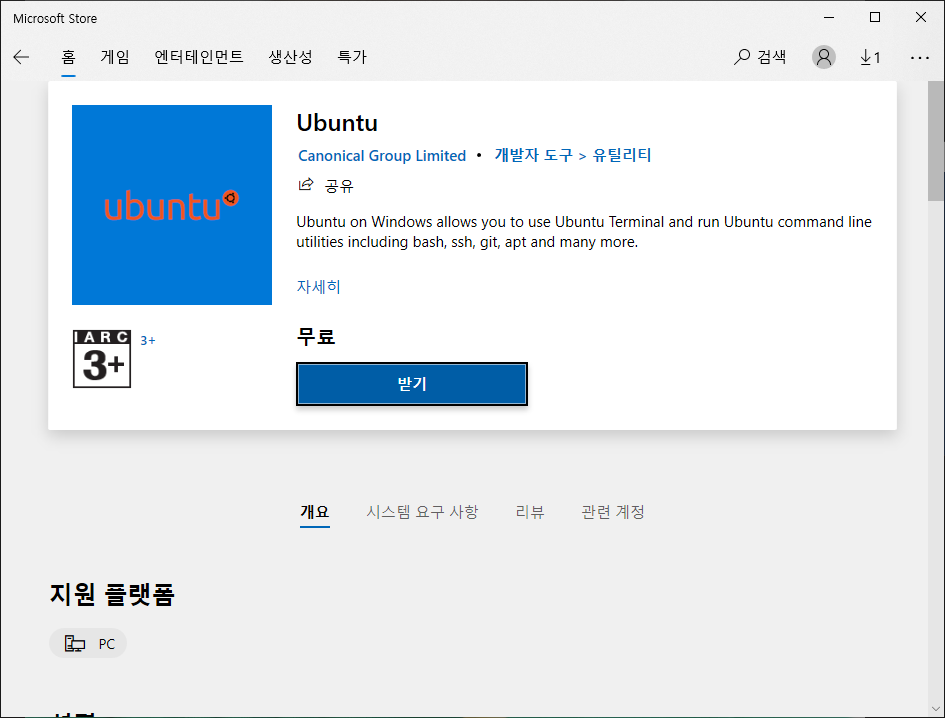945x718 pixels.
Task: Maximize the Microsoft Store window
Action: click(x=875, y=17)
